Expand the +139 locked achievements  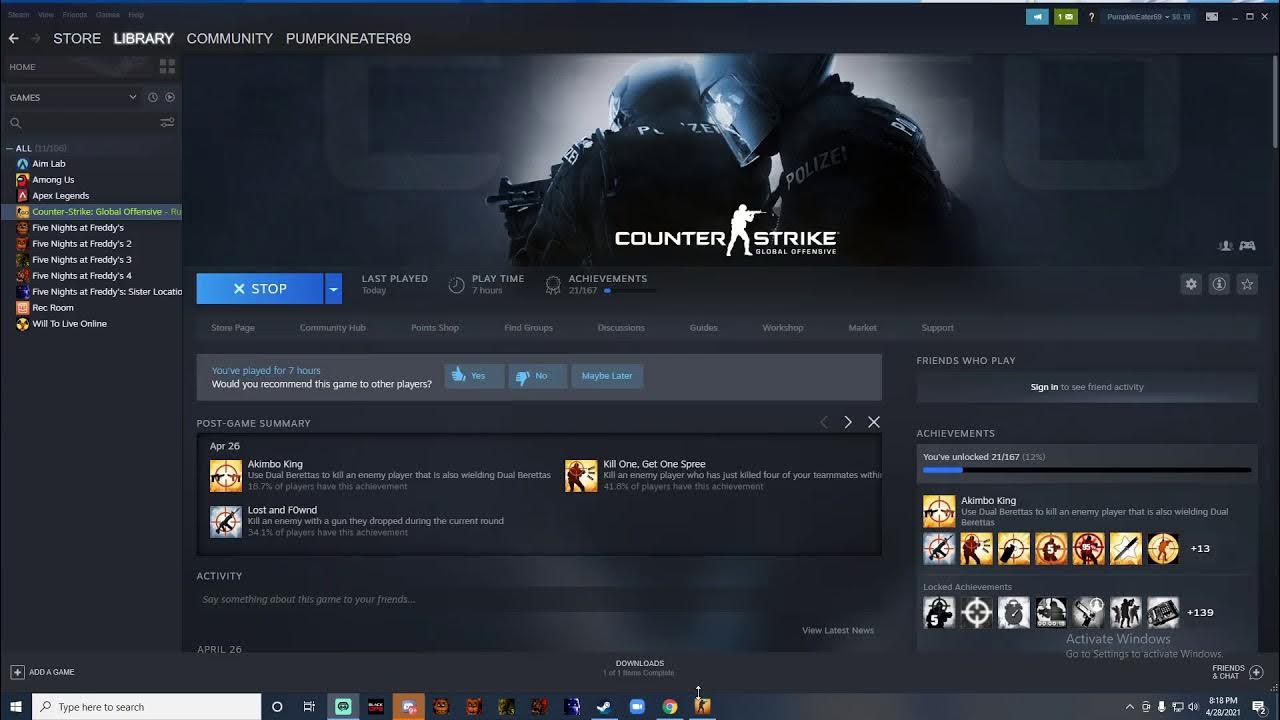click(1200, 612)
